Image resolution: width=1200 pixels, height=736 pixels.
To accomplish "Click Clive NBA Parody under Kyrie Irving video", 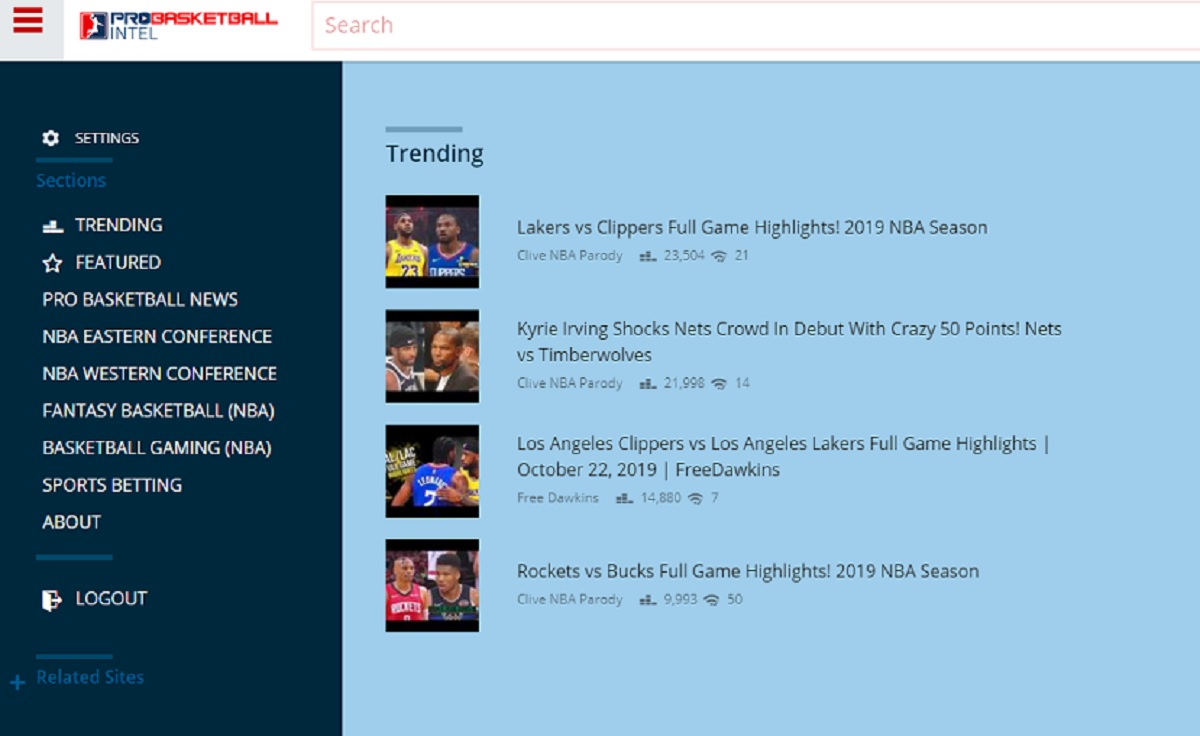I will coord(570,384).
